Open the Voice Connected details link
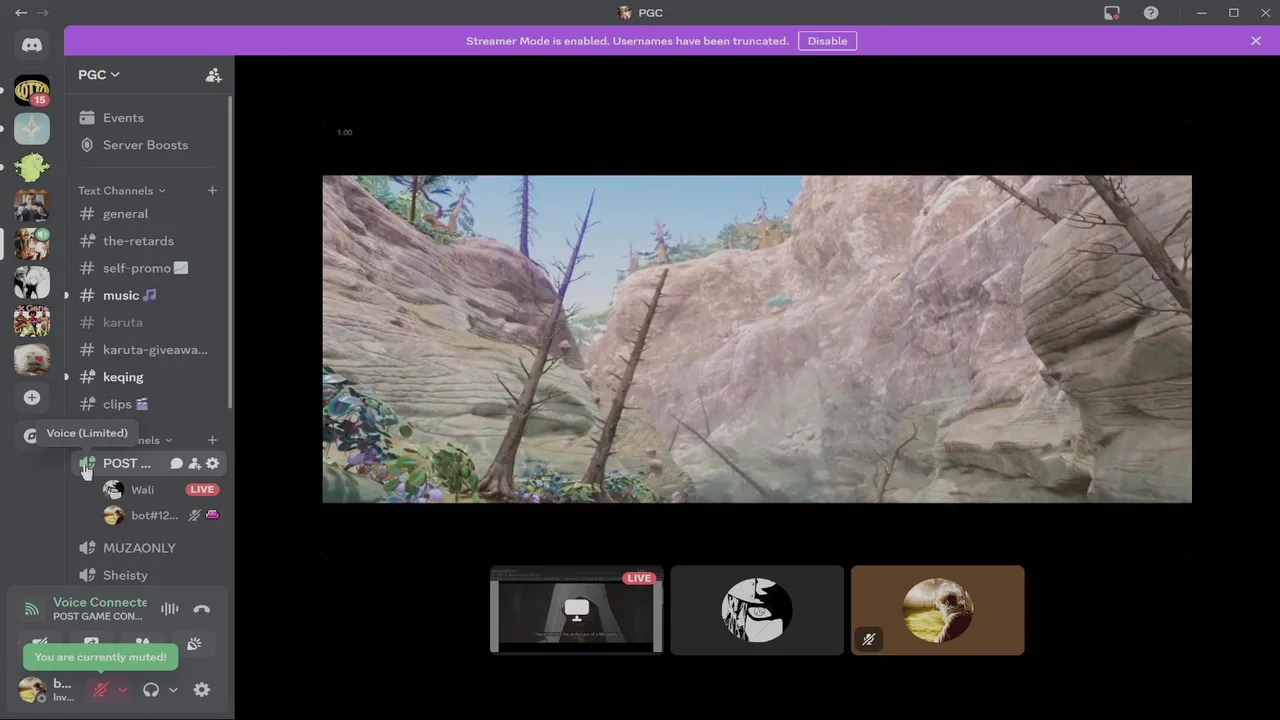The height and width of the screenshot is (720, 1280). tap(100, 602)
